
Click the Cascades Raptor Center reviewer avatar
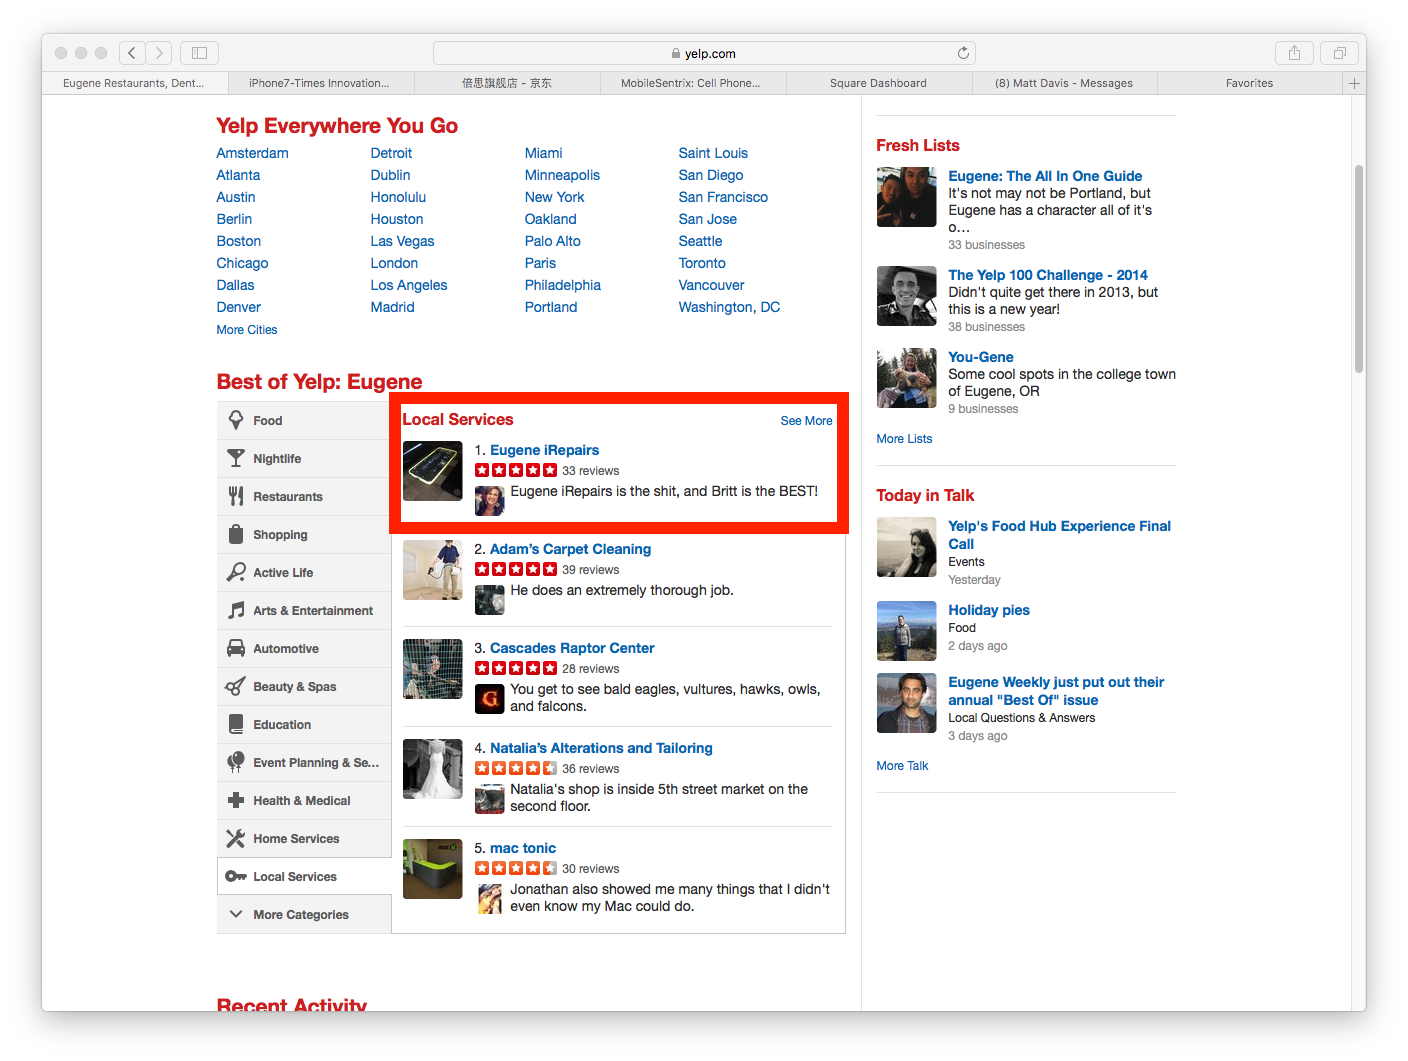pyautogui.click(x=490, y=699)
